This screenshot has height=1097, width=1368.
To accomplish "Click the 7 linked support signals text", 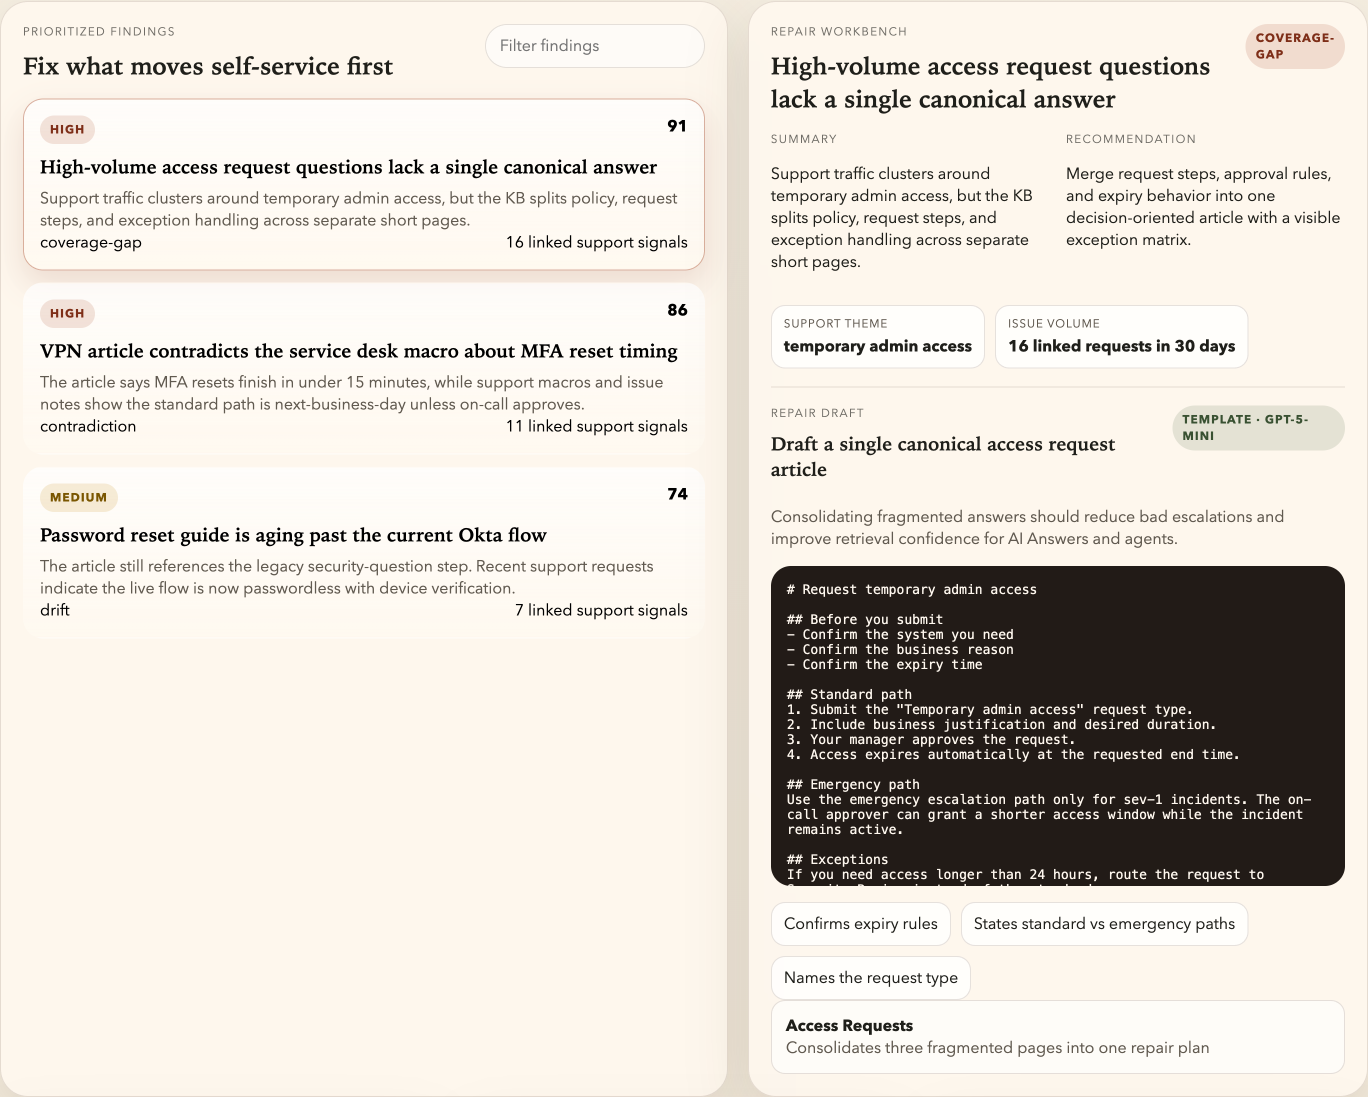I will pyautogui.click(x=601, y=610).
